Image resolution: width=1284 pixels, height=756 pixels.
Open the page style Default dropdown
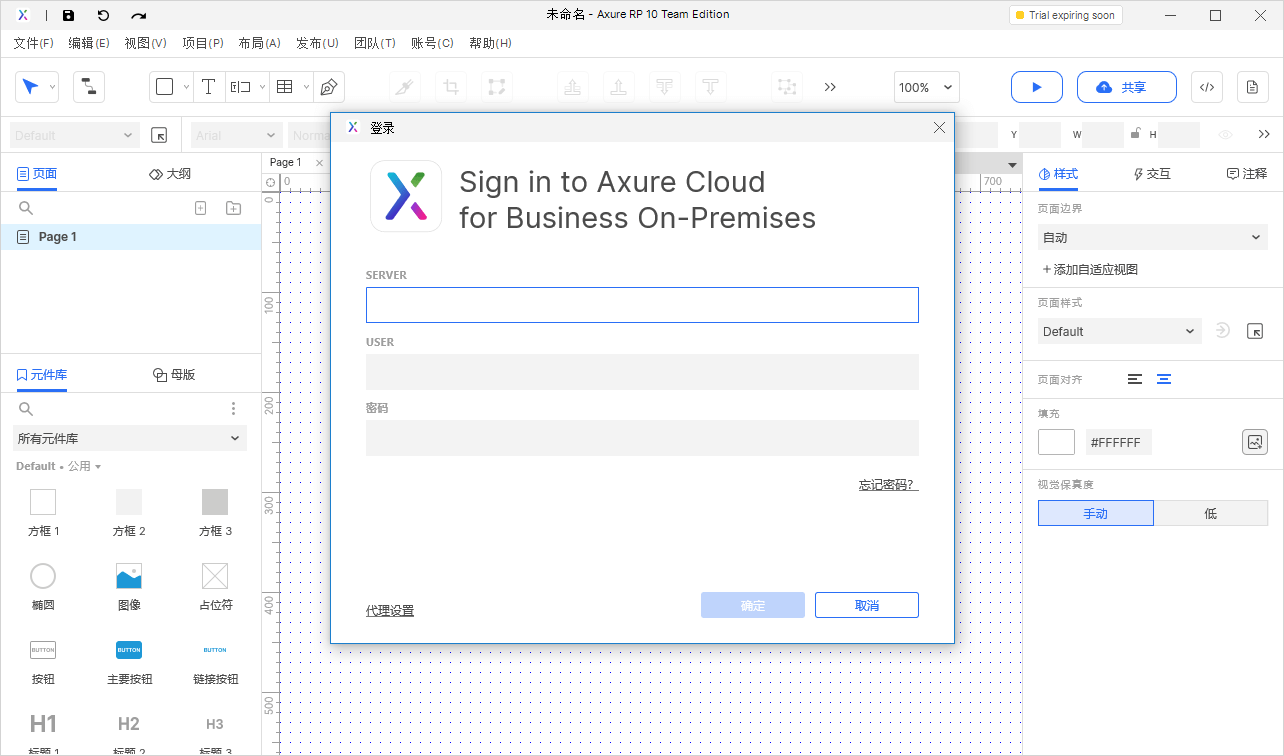click(1119, 331)
